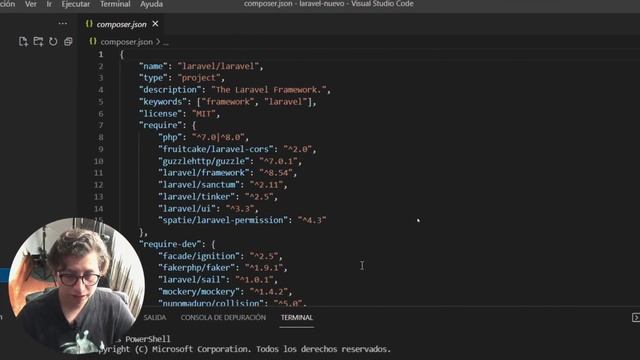Click "fruitcake/laravel-cors" package name
This screenshot has height=360, width=640.
pos(216,149)
